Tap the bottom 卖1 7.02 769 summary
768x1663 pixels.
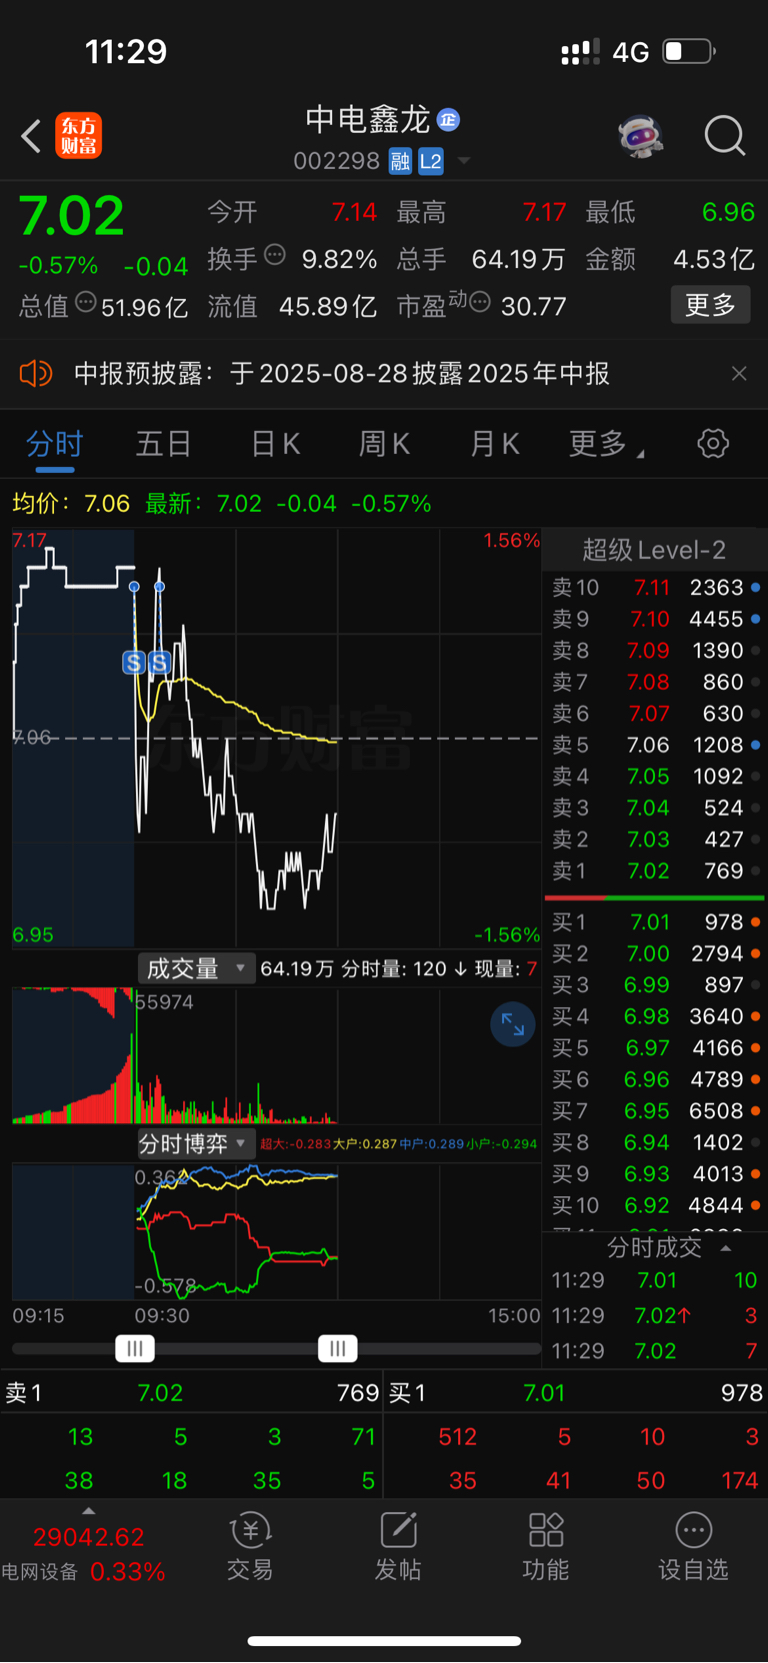[x=192, y=1393]
